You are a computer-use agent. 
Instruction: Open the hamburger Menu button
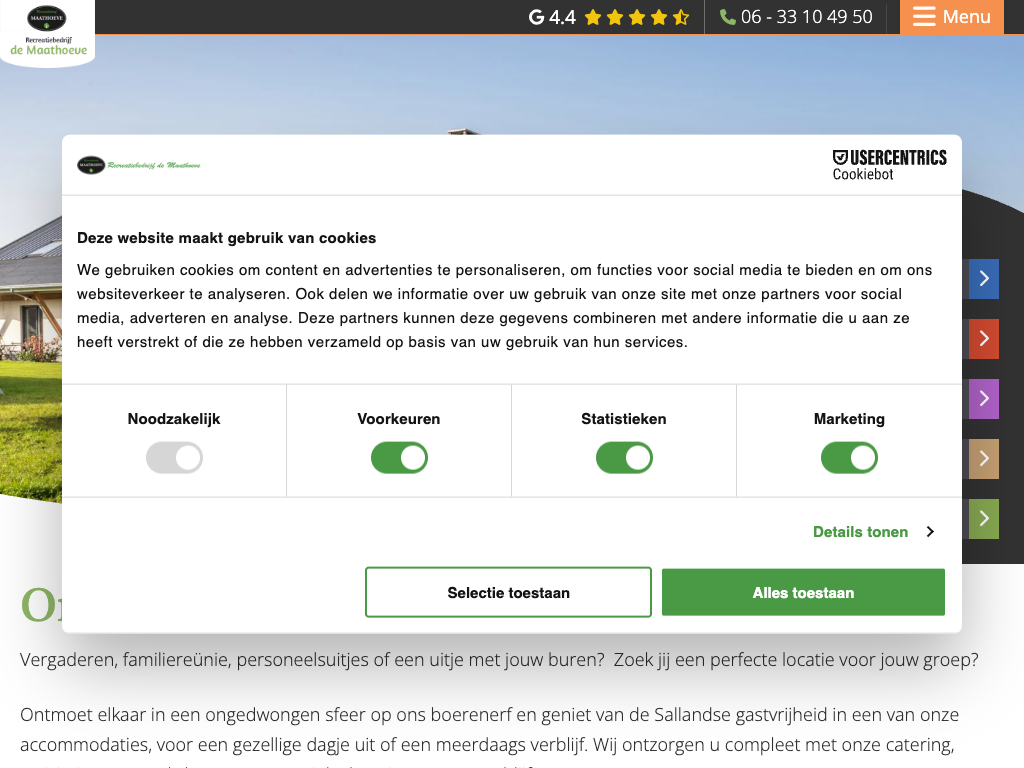click(x=951, y=17)
